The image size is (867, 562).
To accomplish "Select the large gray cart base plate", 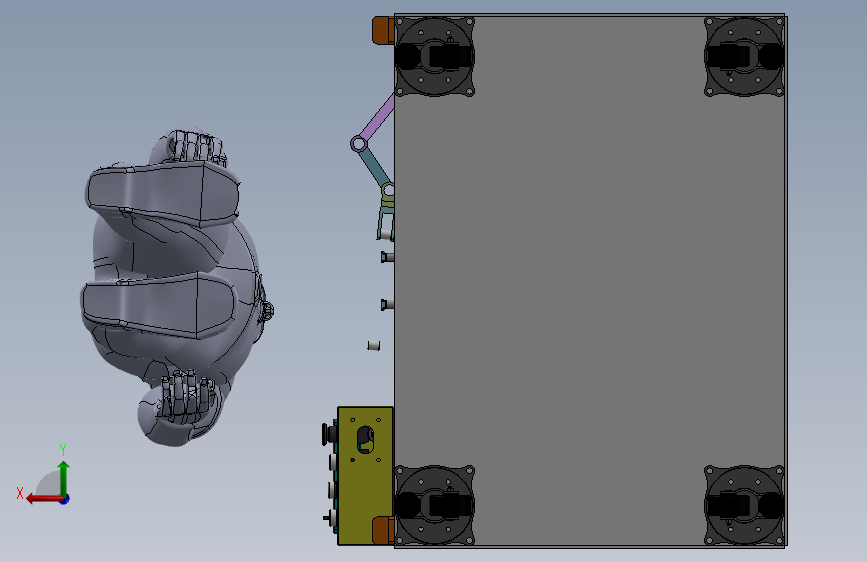I will 589,281.
